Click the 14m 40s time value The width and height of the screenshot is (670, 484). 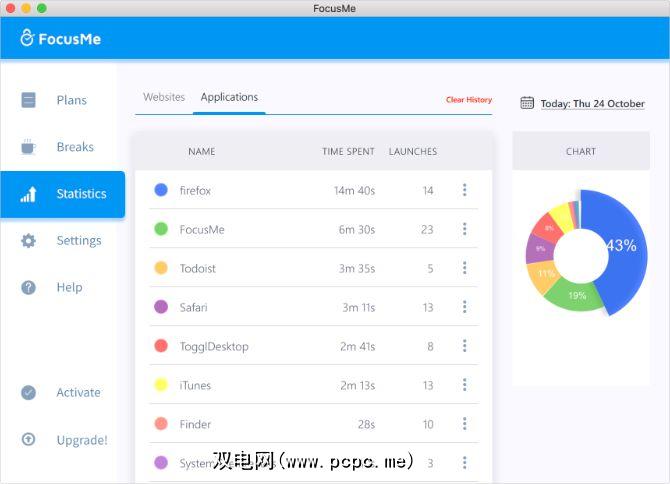(354, 191)
